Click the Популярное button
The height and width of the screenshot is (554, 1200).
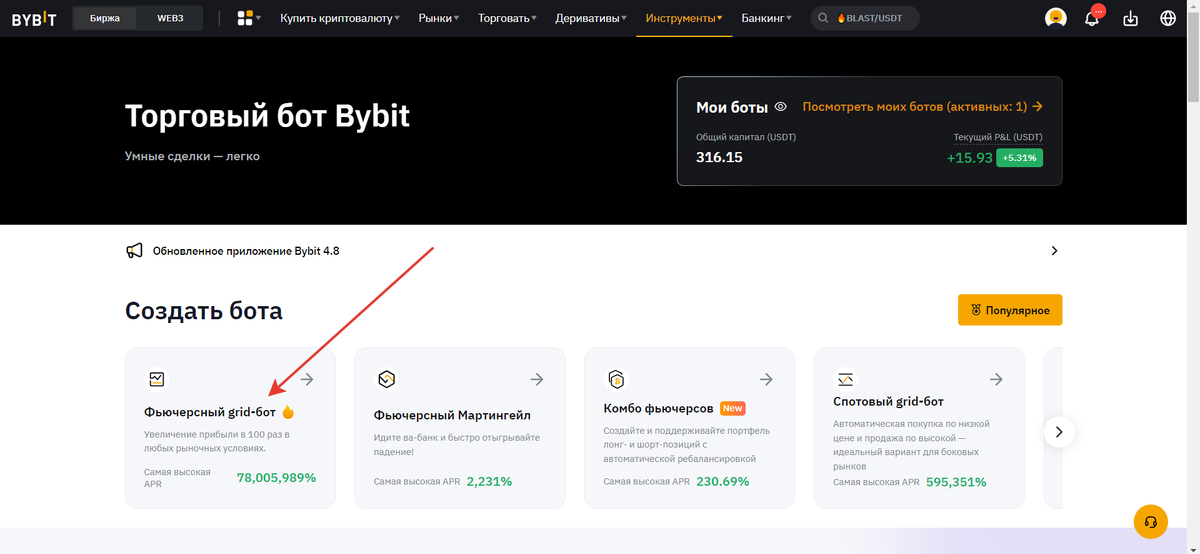coord(1010,310)
